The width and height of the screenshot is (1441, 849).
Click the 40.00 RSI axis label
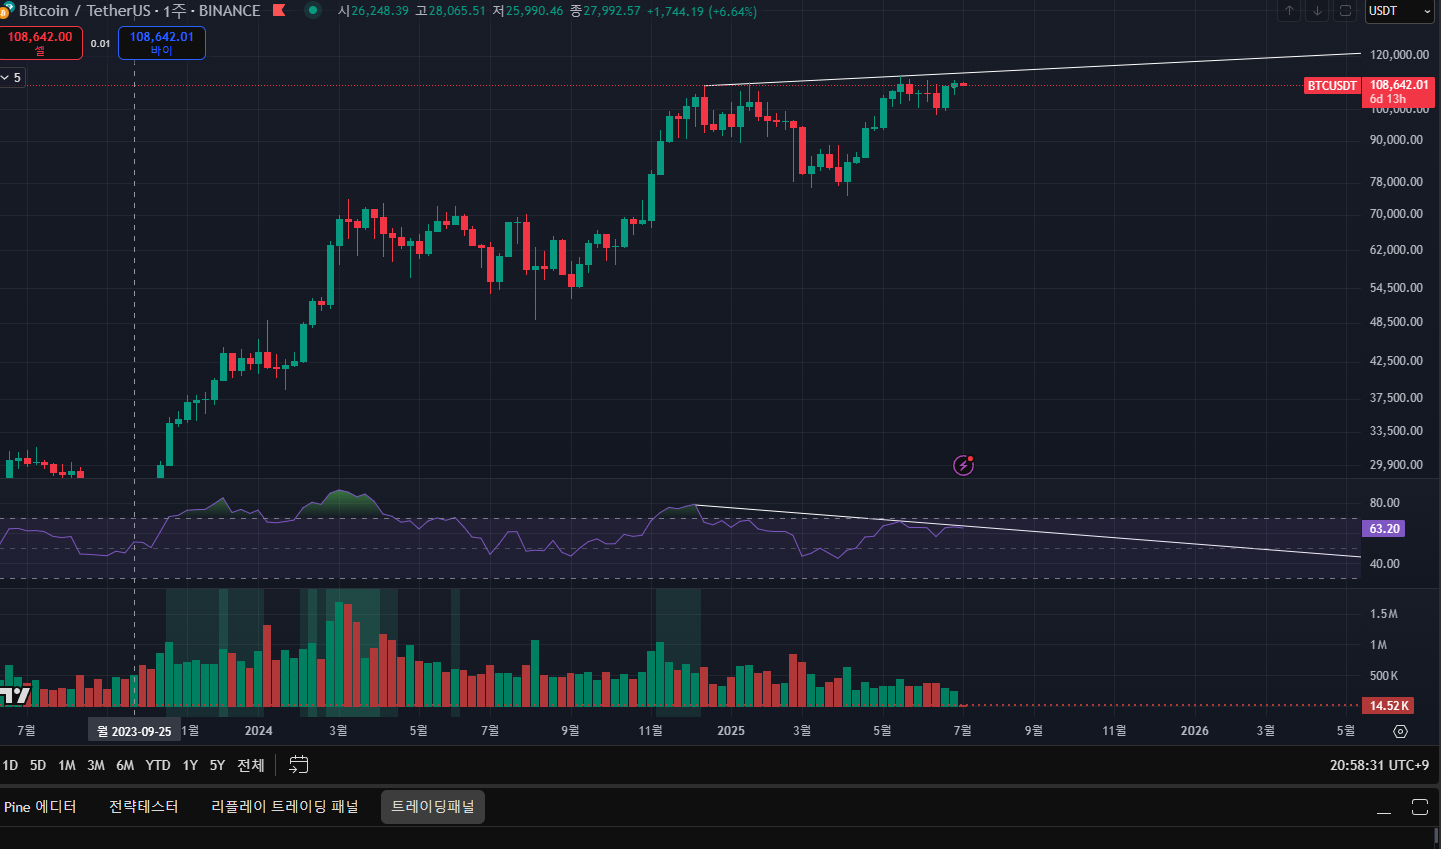coord(1385,564)
